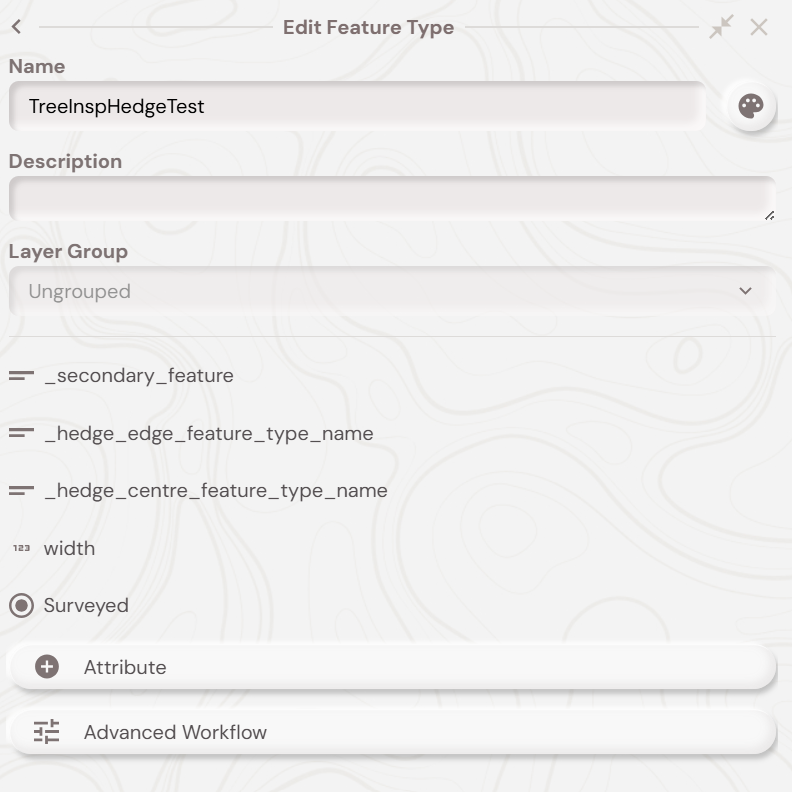
Task: Toggle the Surveyed radio icon
Action: coord(21,606)
